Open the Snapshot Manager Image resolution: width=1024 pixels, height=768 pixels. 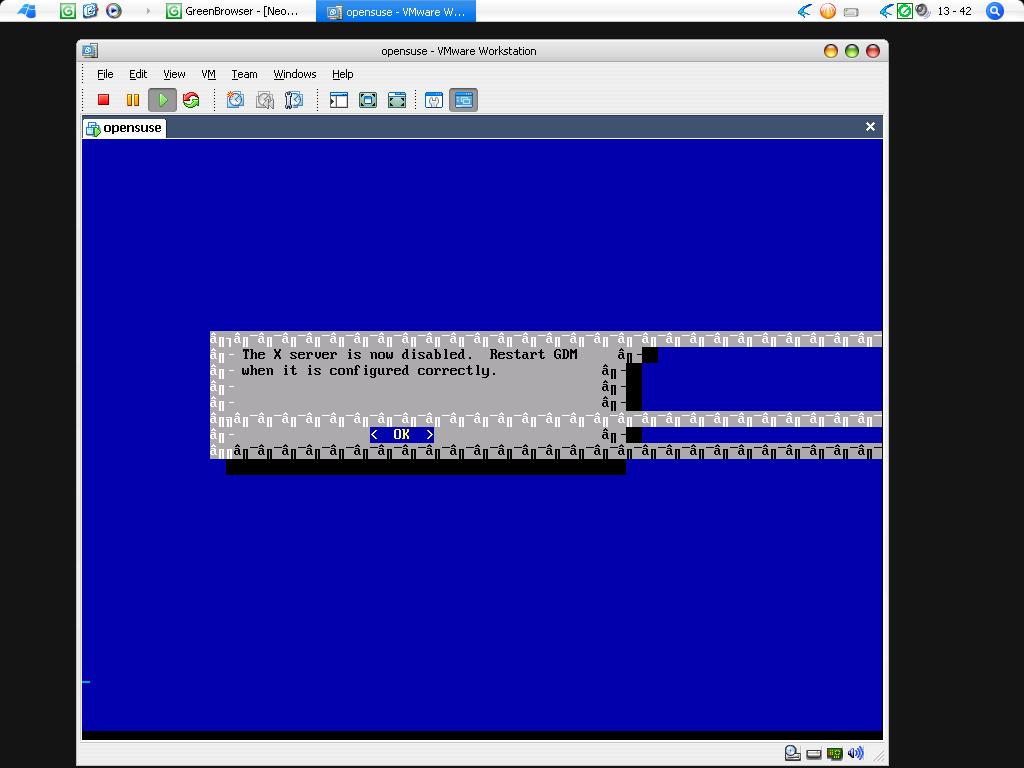tap(292, 99)
